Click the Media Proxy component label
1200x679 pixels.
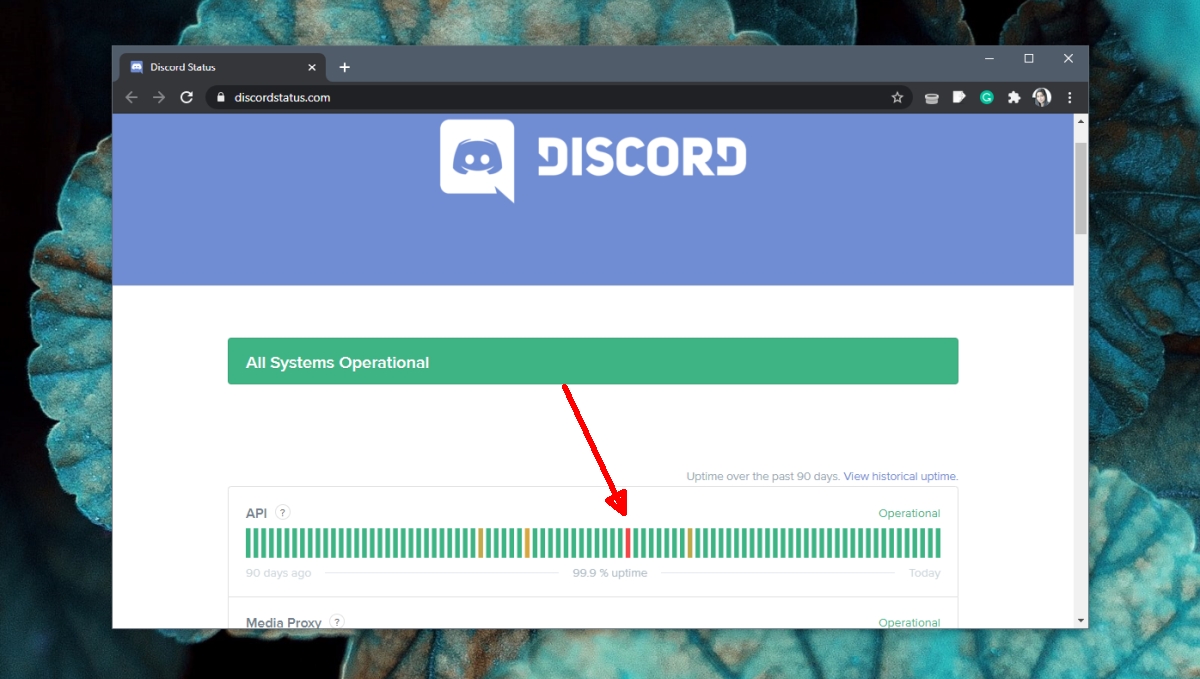284,622
